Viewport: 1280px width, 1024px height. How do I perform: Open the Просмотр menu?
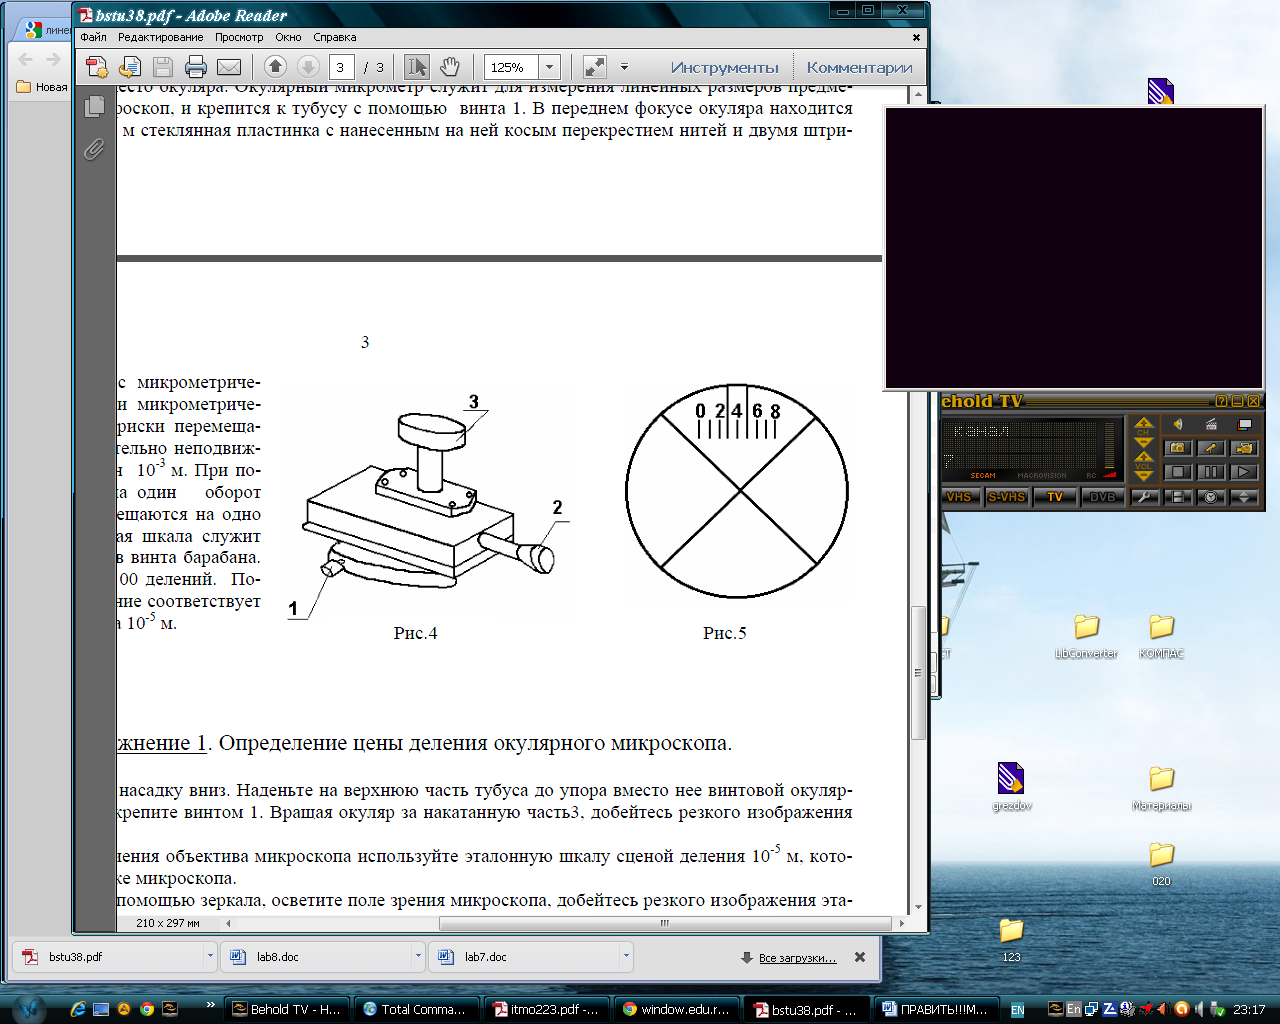click(239, 37)
